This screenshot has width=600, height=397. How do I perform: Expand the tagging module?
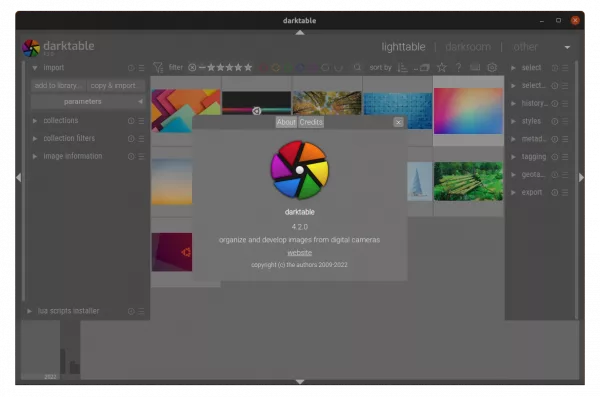514,157
